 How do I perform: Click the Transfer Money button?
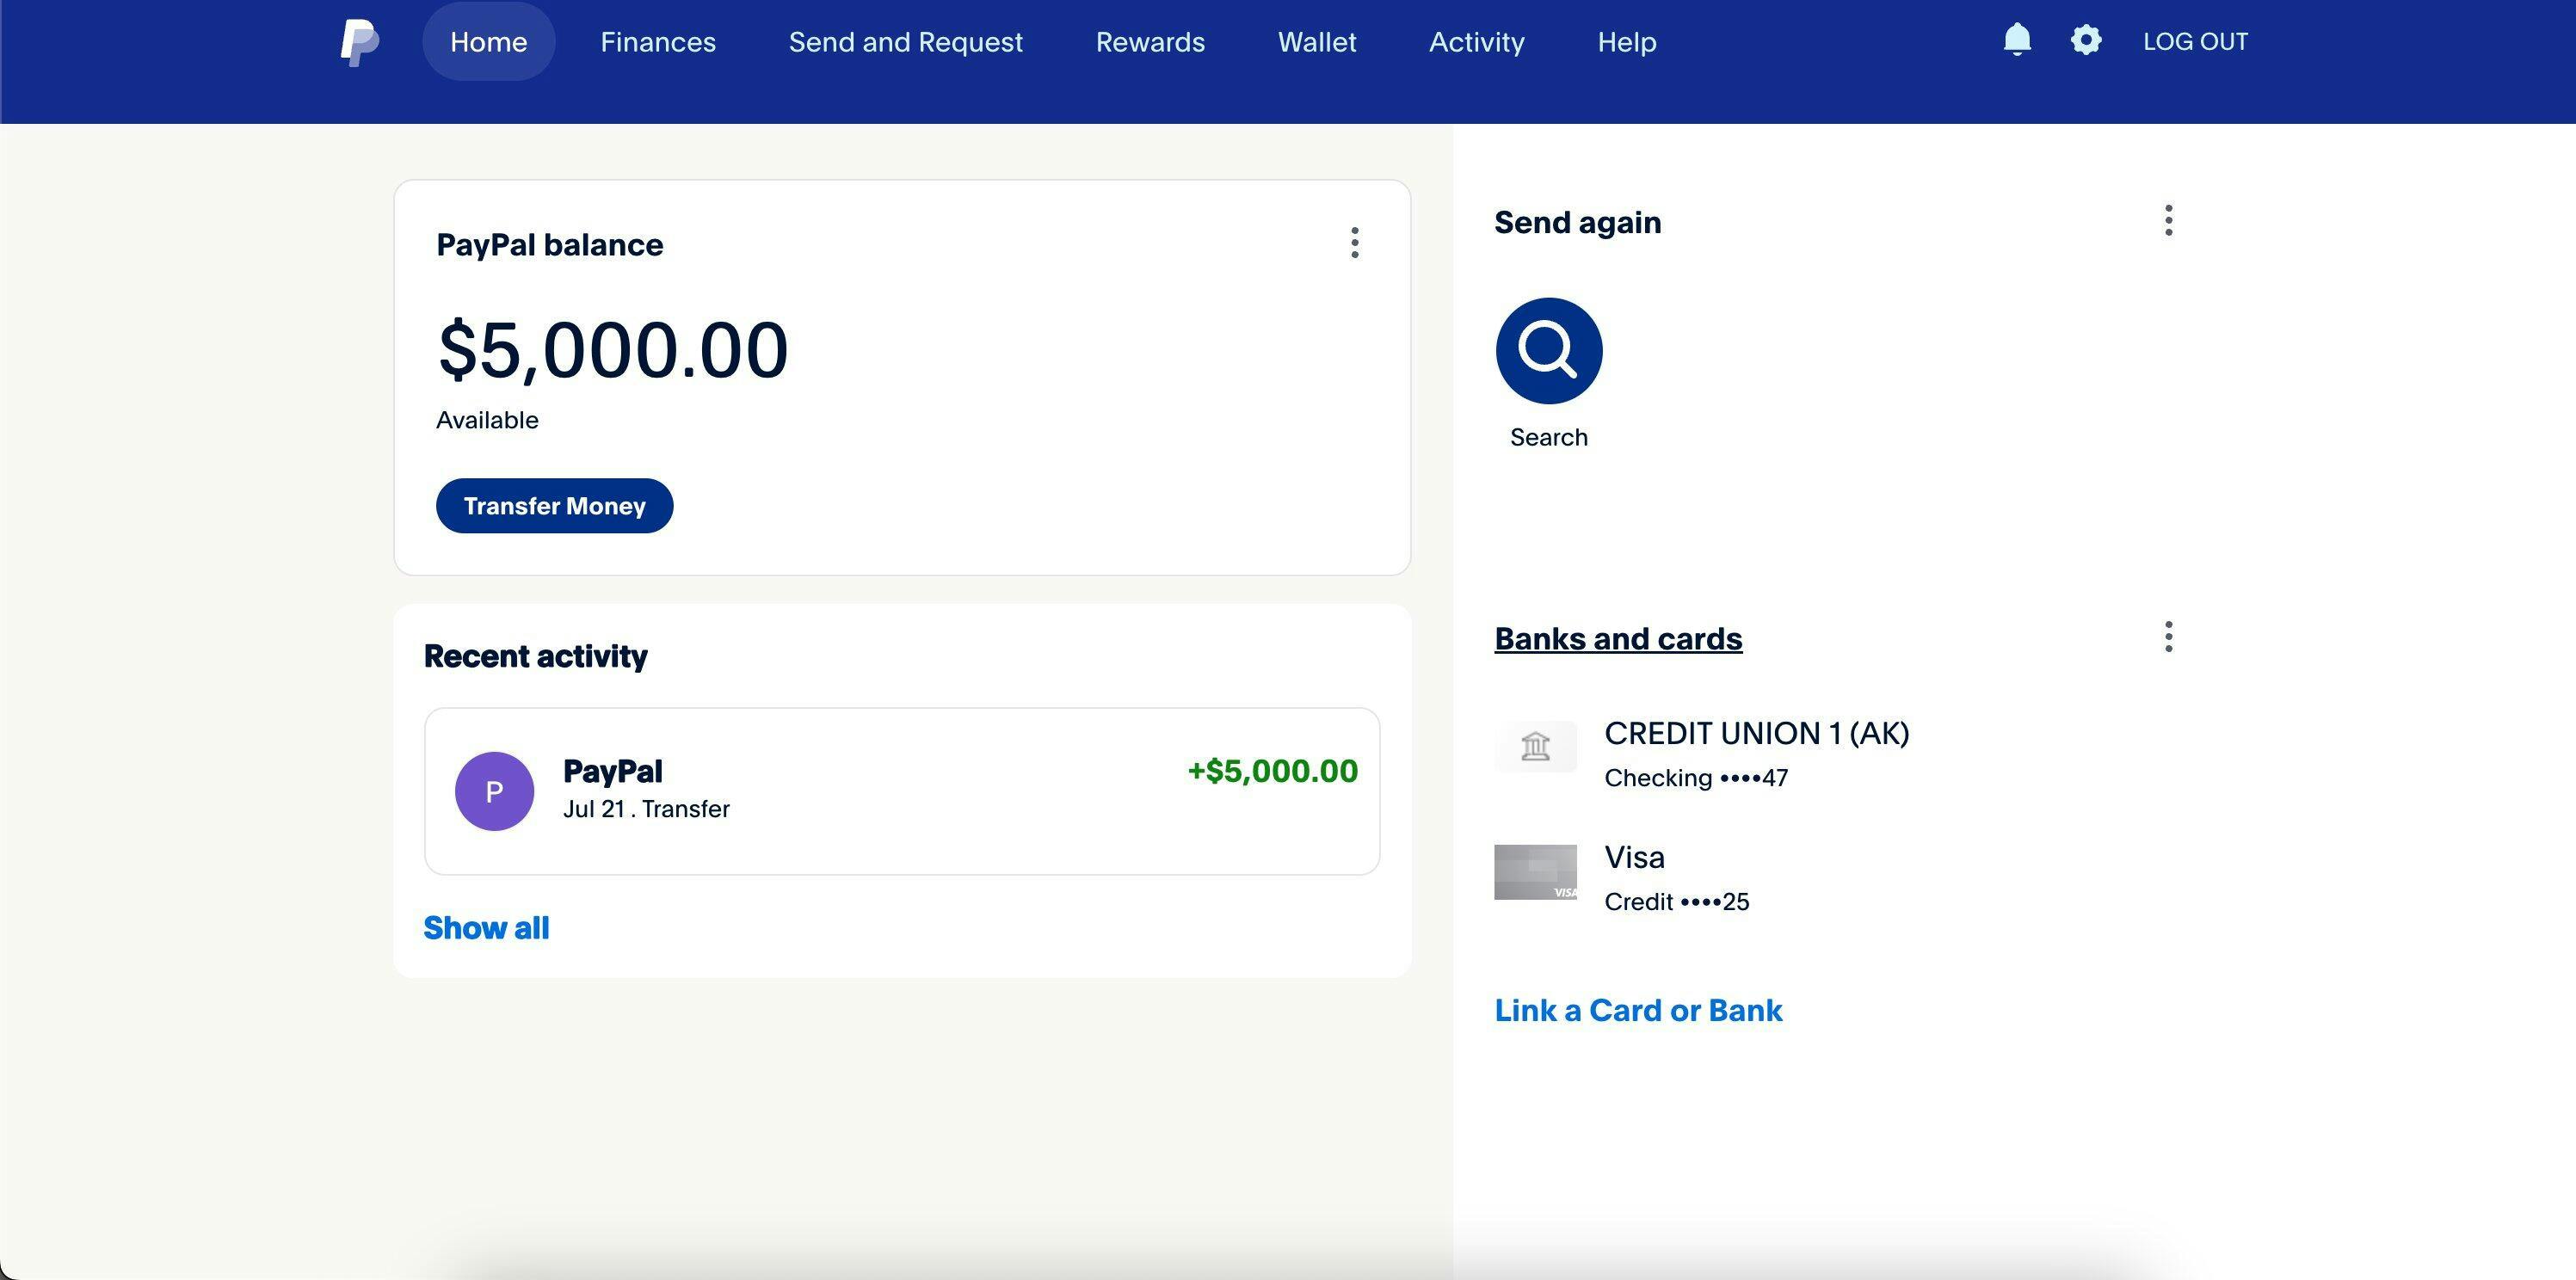click(x=554, y=506)
